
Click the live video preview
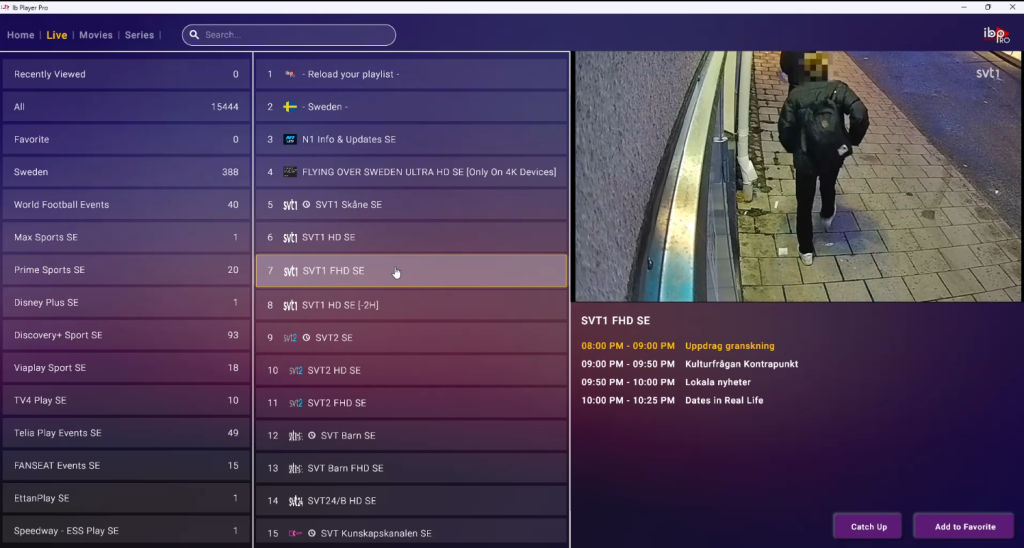pyautogui.click(x=797, y=176)
